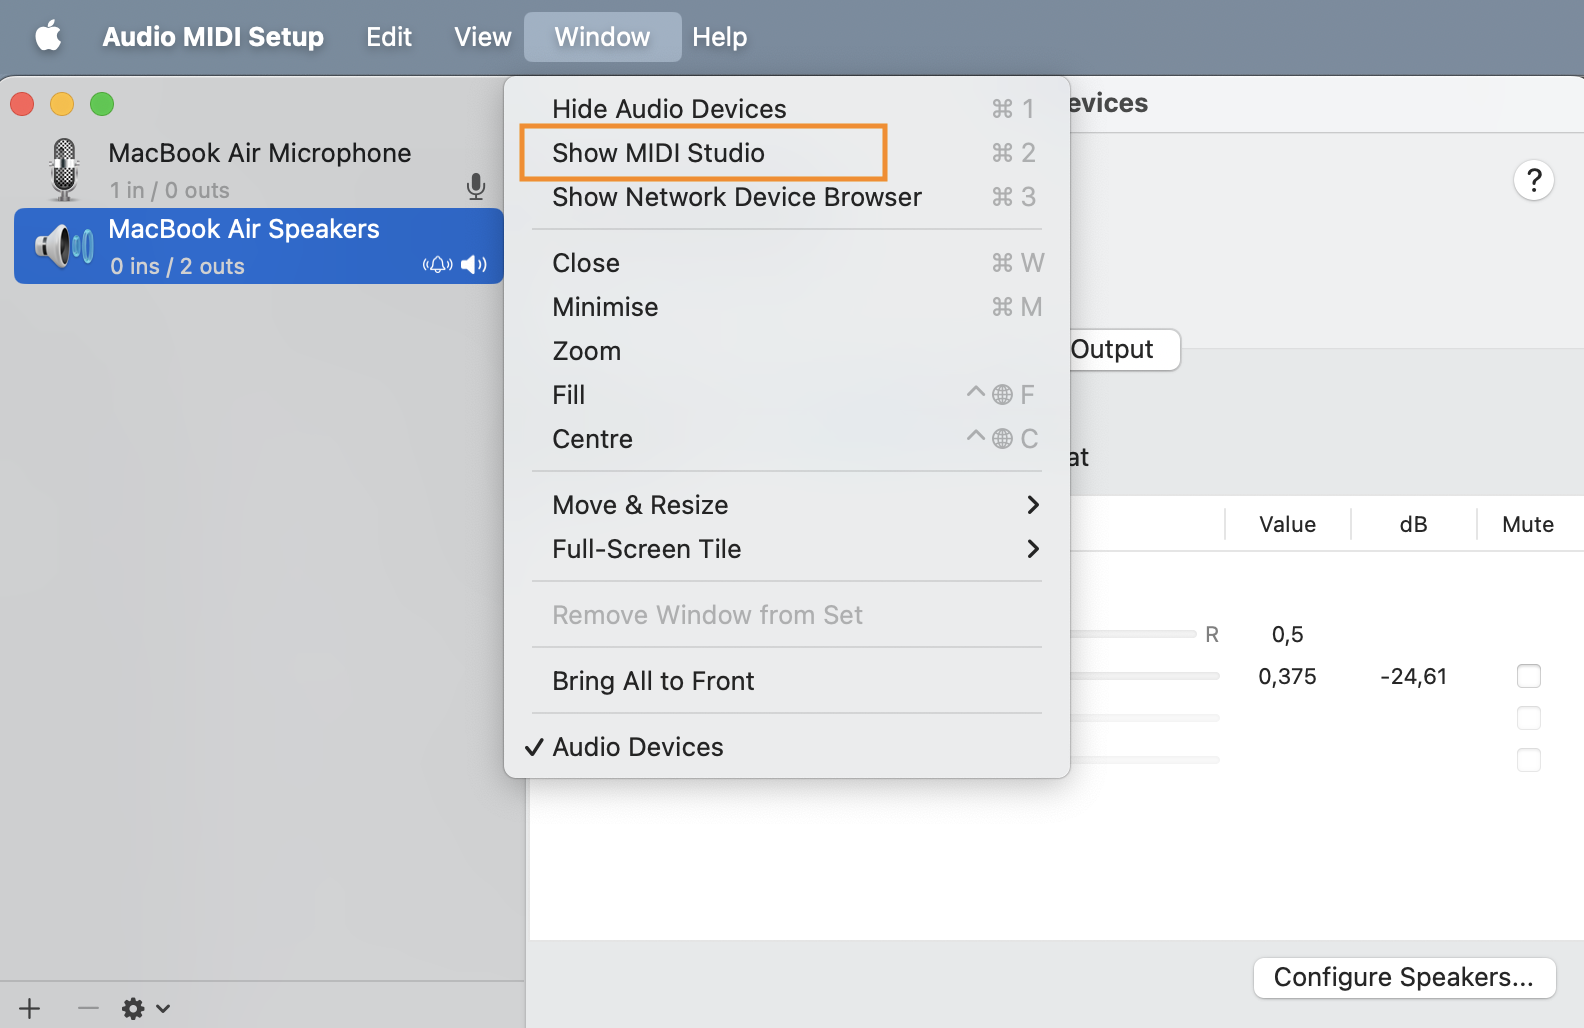Viewport: 1584px width, 1028px height.
Task: Select Zoom from the Window menu
Action: pos(787,351)
